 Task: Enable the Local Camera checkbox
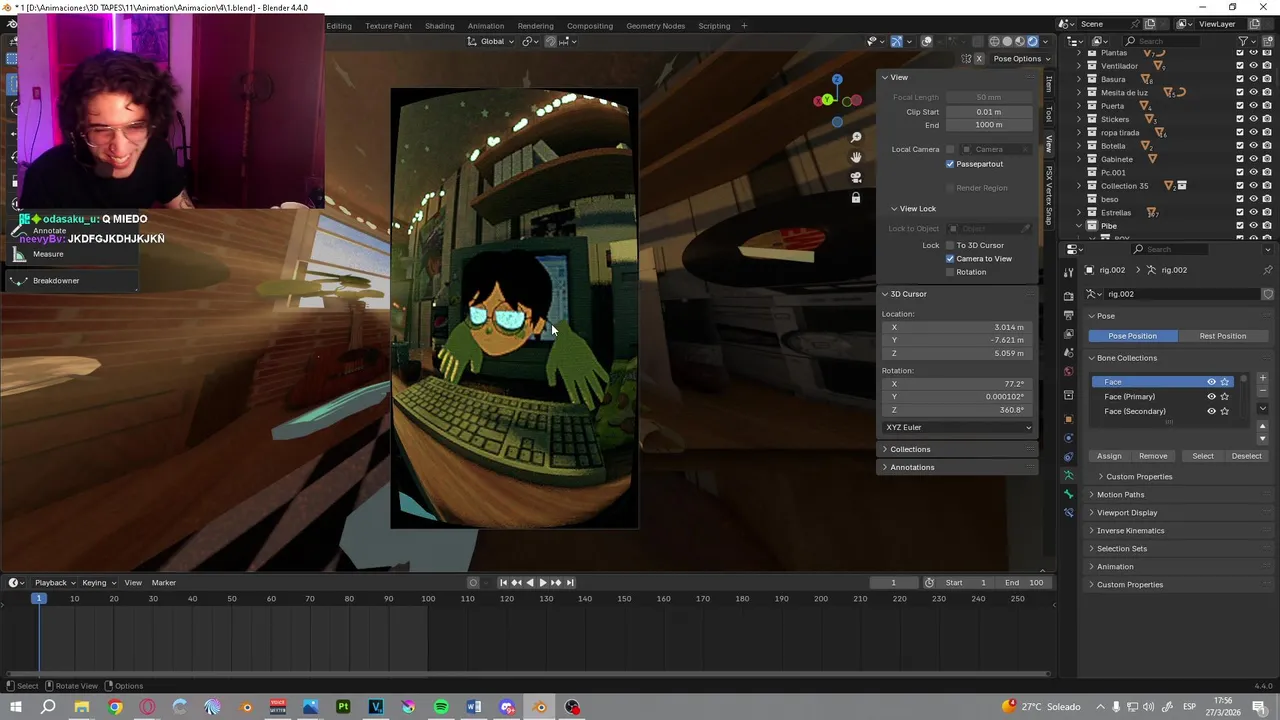click(x=950, y=149)
